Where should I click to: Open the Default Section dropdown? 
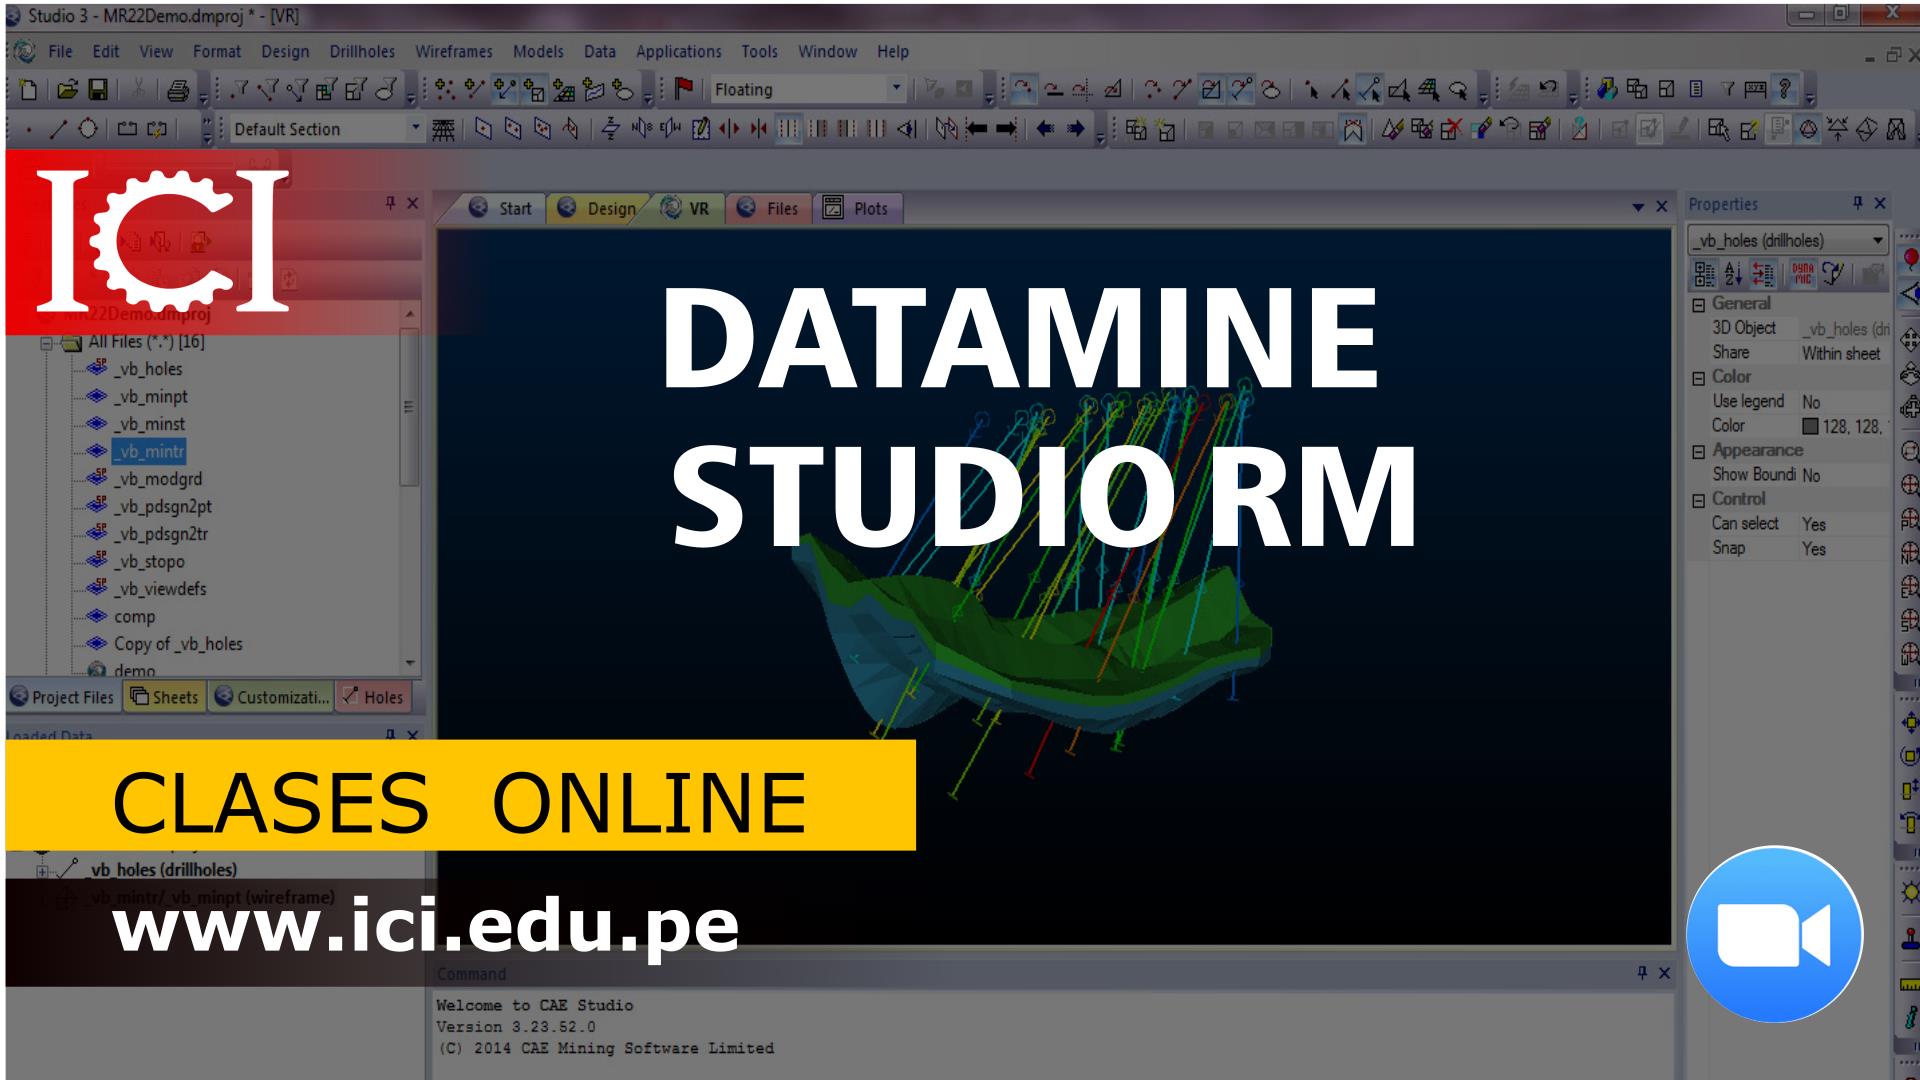[x=416, y=128]
